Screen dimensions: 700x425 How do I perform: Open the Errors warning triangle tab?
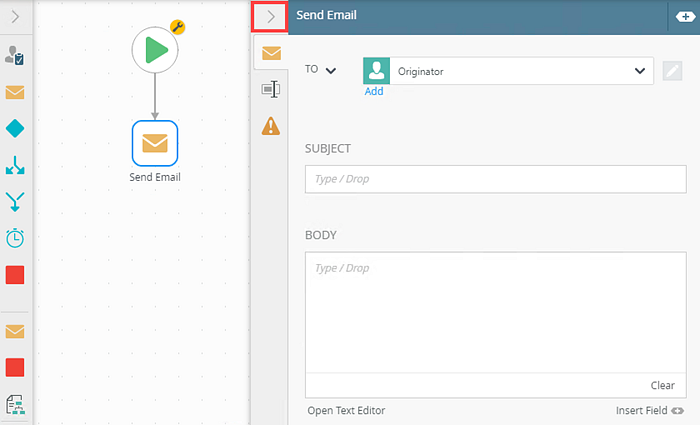[271, 126]
